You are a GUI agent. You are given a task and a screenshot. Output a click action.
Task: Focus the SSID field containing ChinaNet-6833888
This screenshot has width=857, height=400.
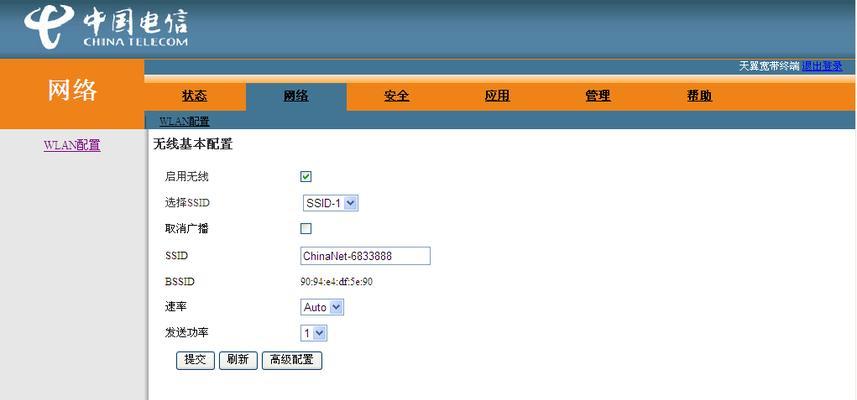click(x=365, y=256)
